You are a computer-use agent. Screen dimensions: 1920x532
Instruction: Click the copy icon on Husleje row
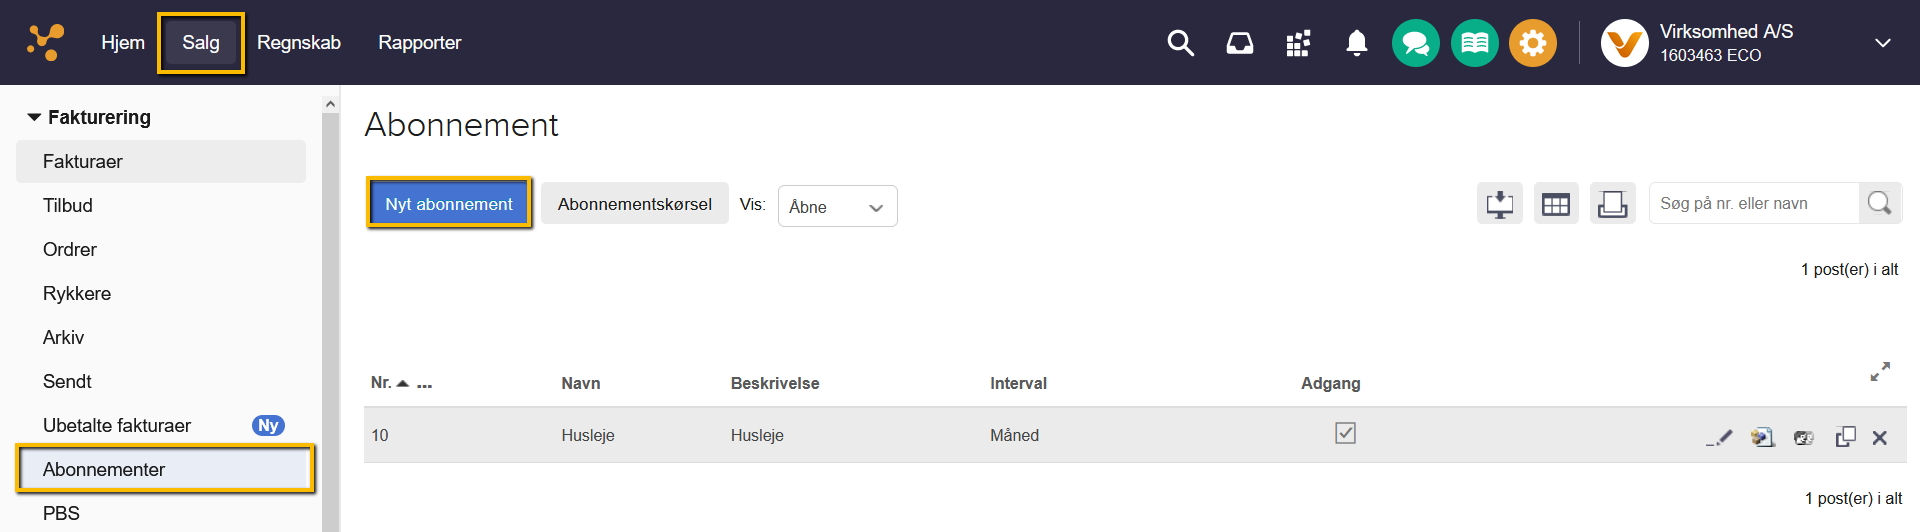[x=1845, y=437]
